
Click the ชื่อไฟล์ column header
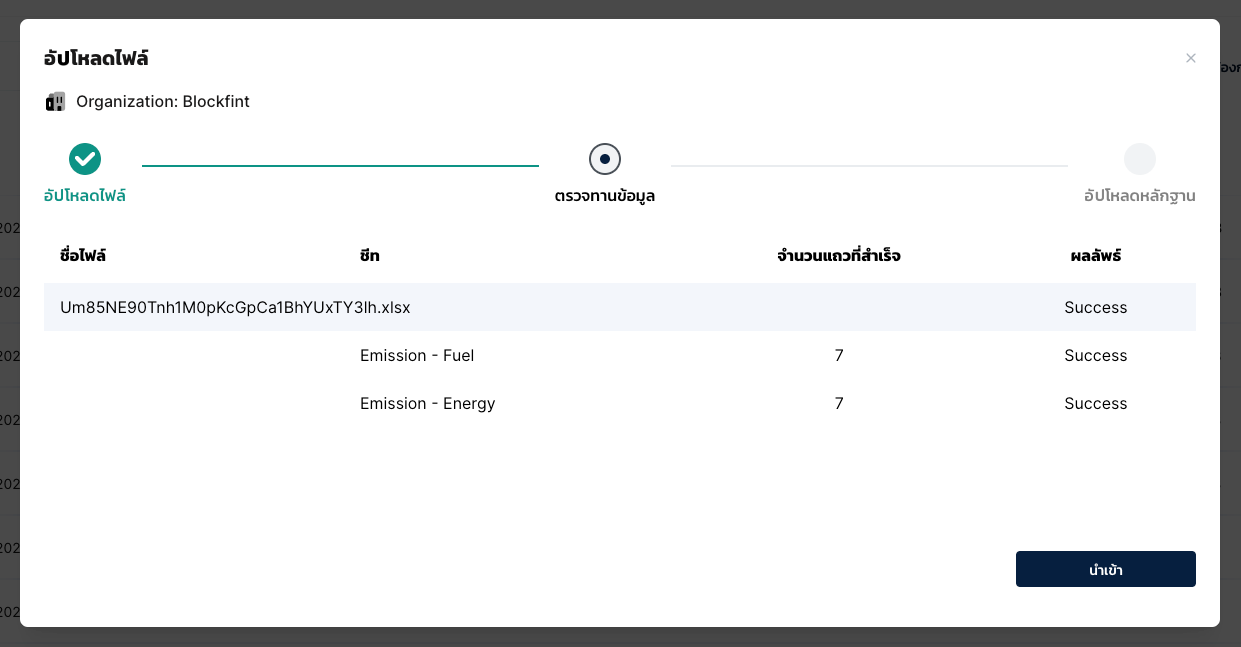(x=83, y=256)
